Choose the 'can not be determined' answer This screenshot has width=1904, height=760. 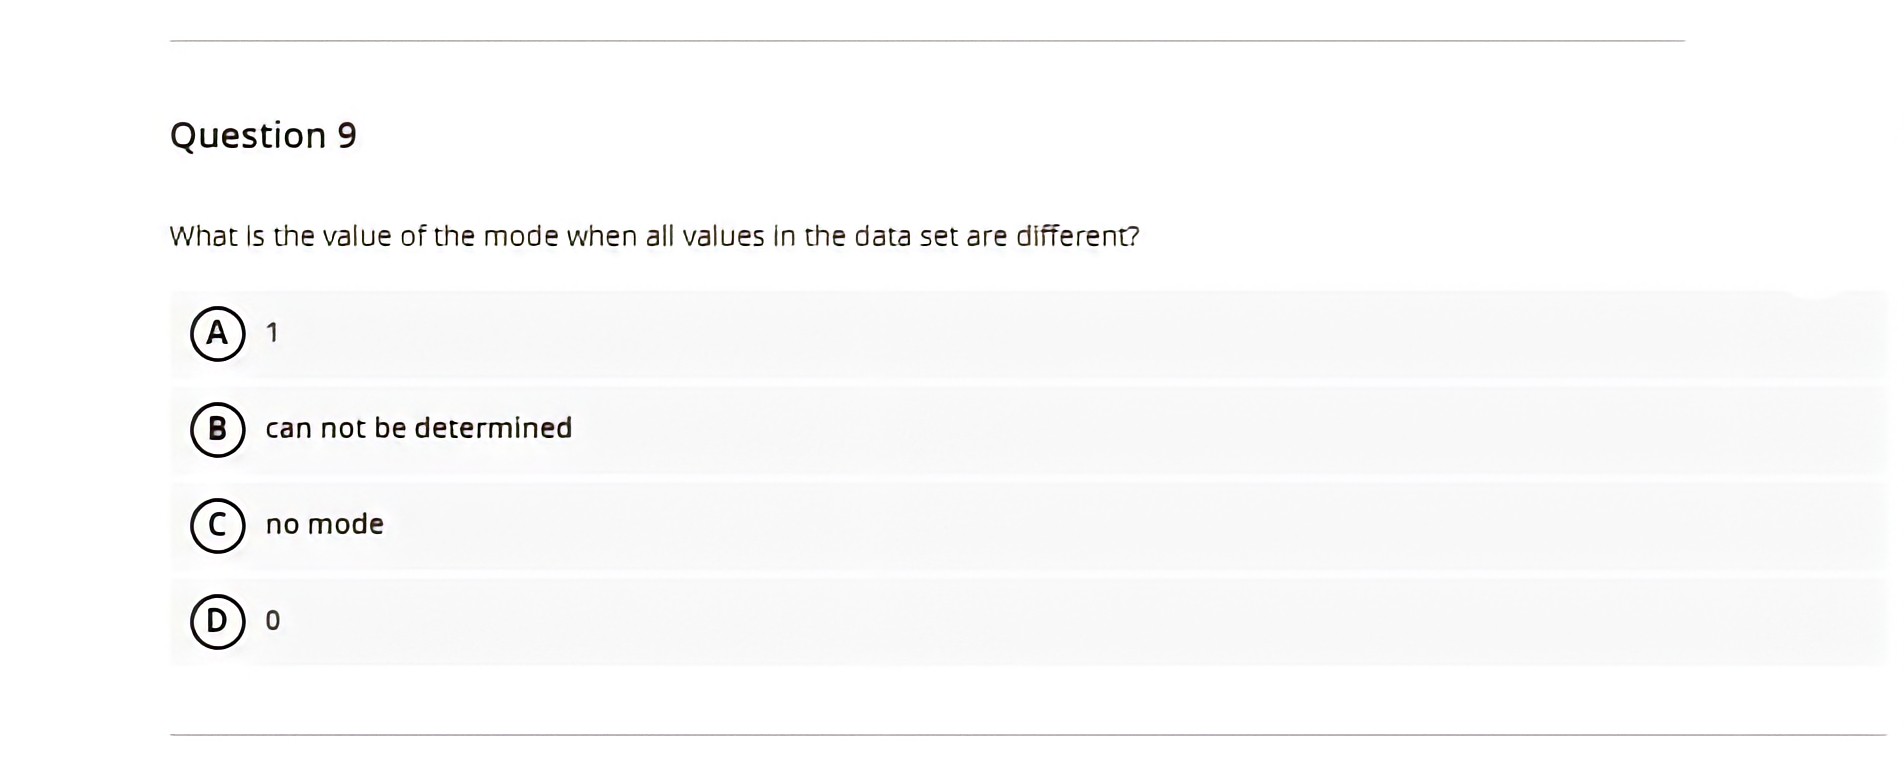(418, 427)
